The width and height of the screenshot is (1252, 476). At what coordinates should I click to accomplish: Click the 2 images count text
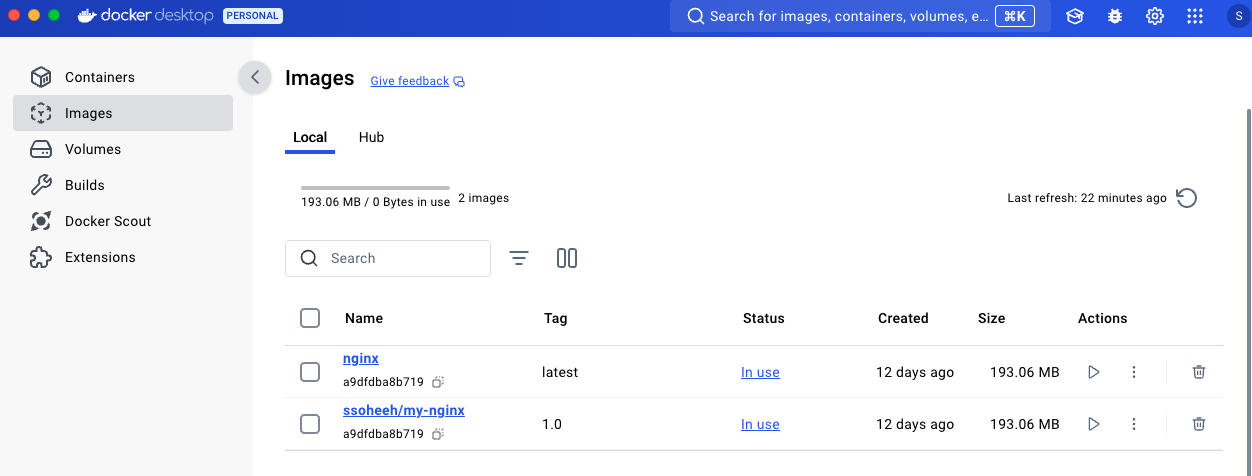483,198
